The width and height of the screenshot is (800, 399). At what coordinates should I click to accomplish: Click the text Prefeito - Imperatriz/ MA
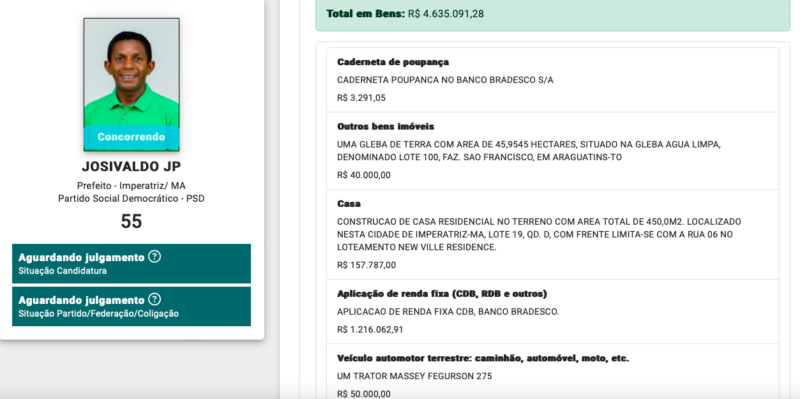[132, 186]
